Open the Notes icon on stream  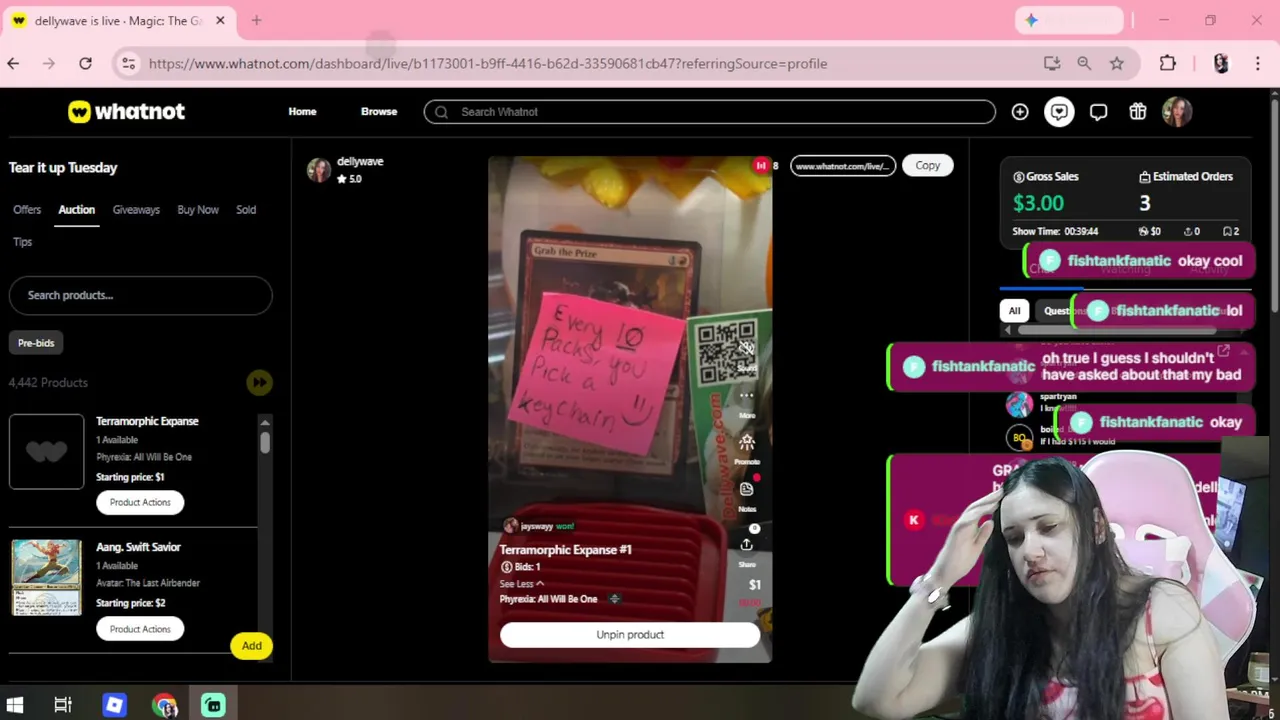(x=746, y=489)
